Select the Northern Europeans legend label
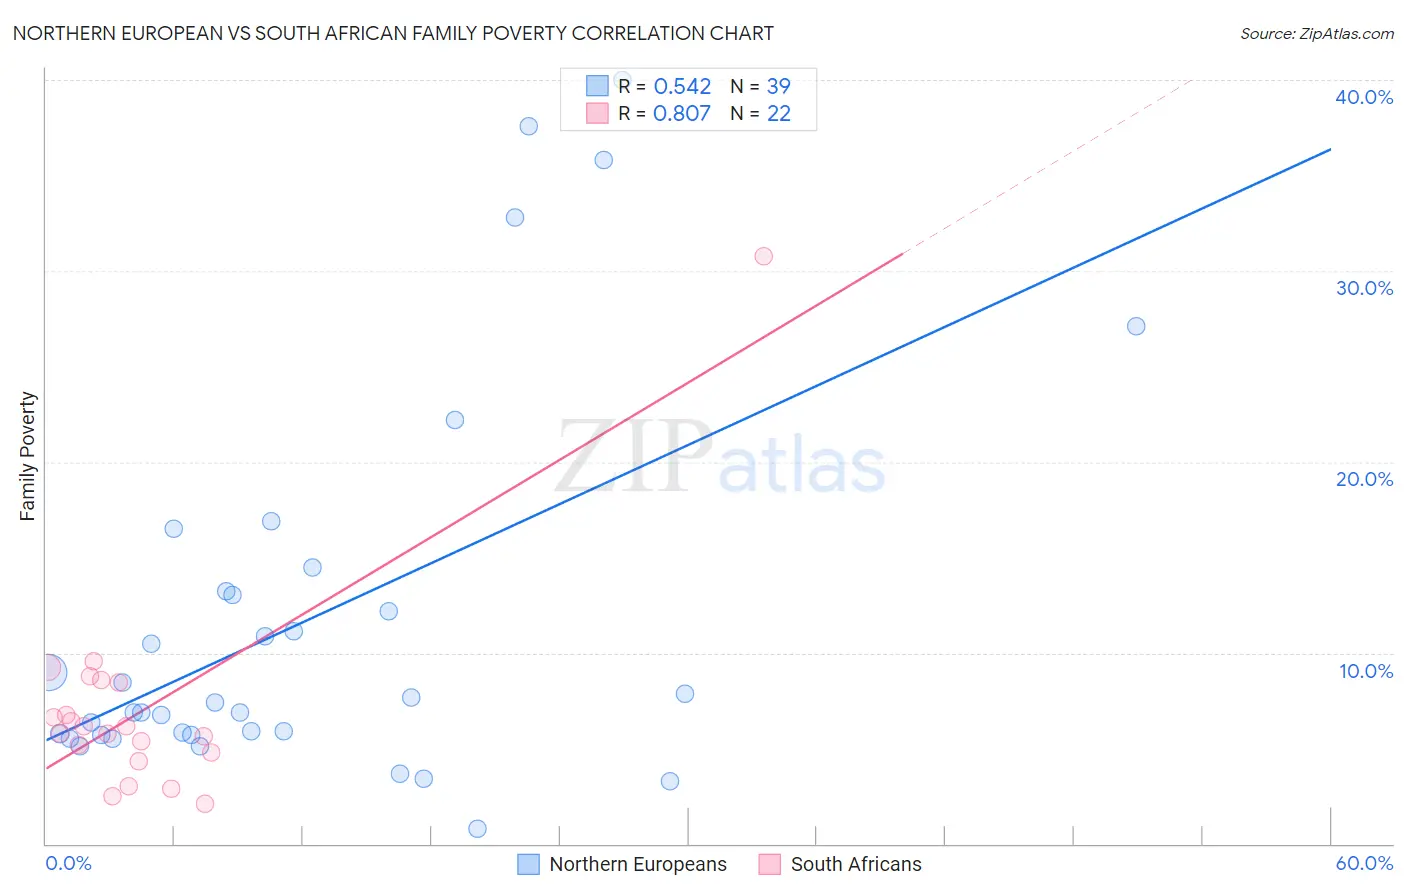1406x892 pixels. (x=638, y=864)
